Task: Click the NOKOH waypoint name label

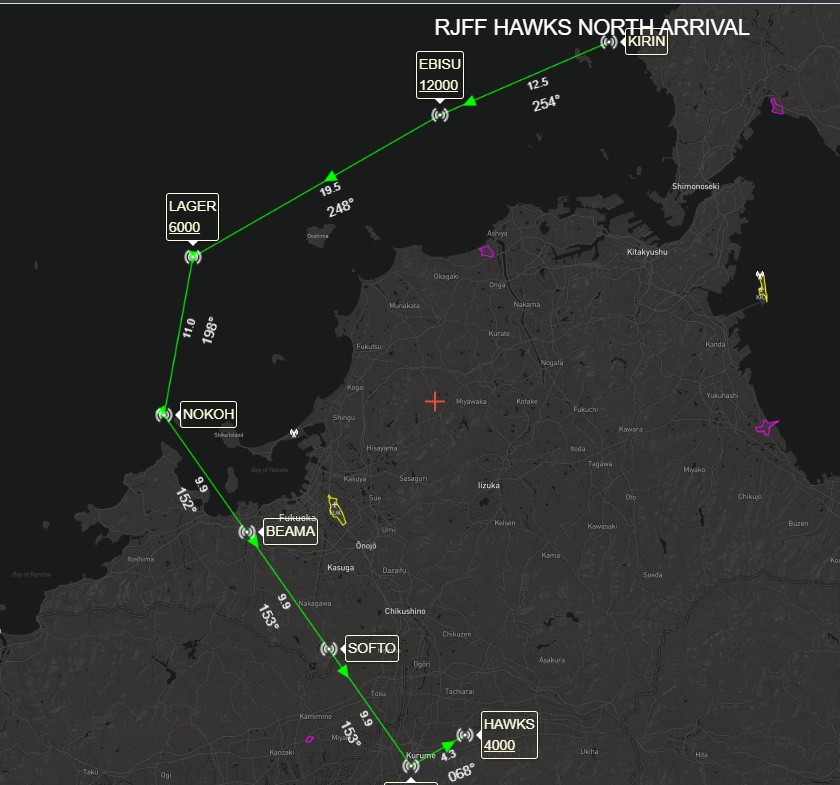Action: pos(208,414)
